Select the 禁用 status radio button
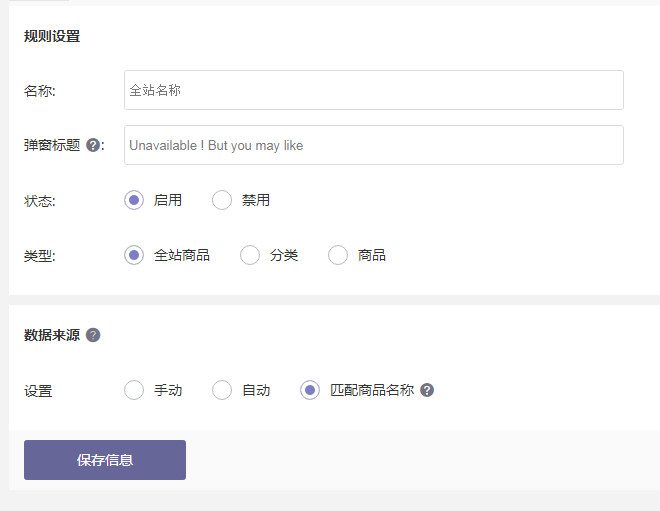 (x=222, y=200)
